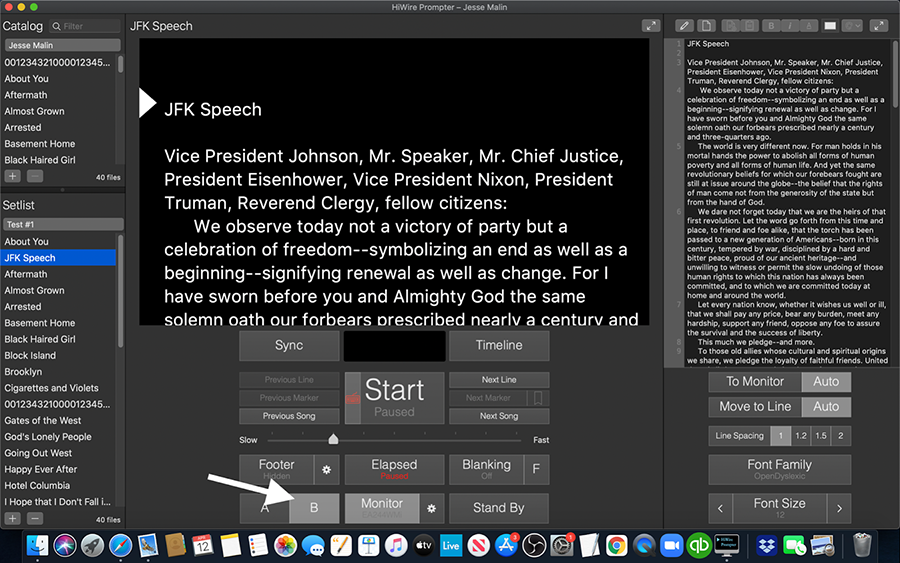Go to Next Line

(x=499, y=380)
